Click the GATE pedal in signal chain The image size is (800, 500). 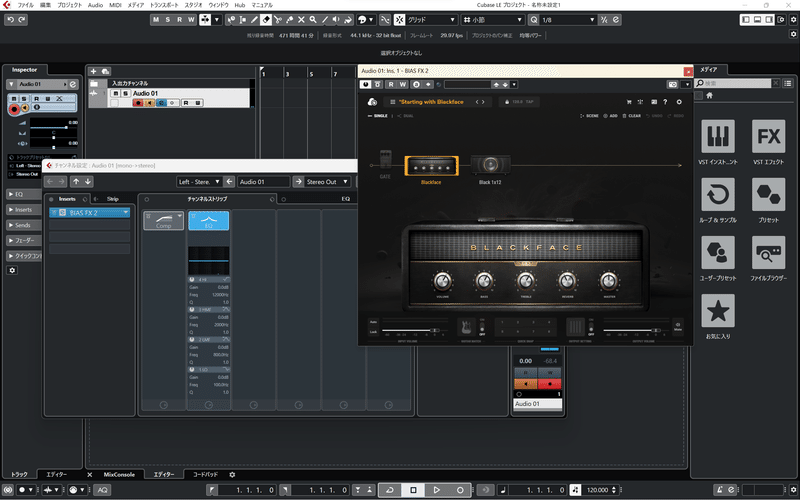[386, 161]
